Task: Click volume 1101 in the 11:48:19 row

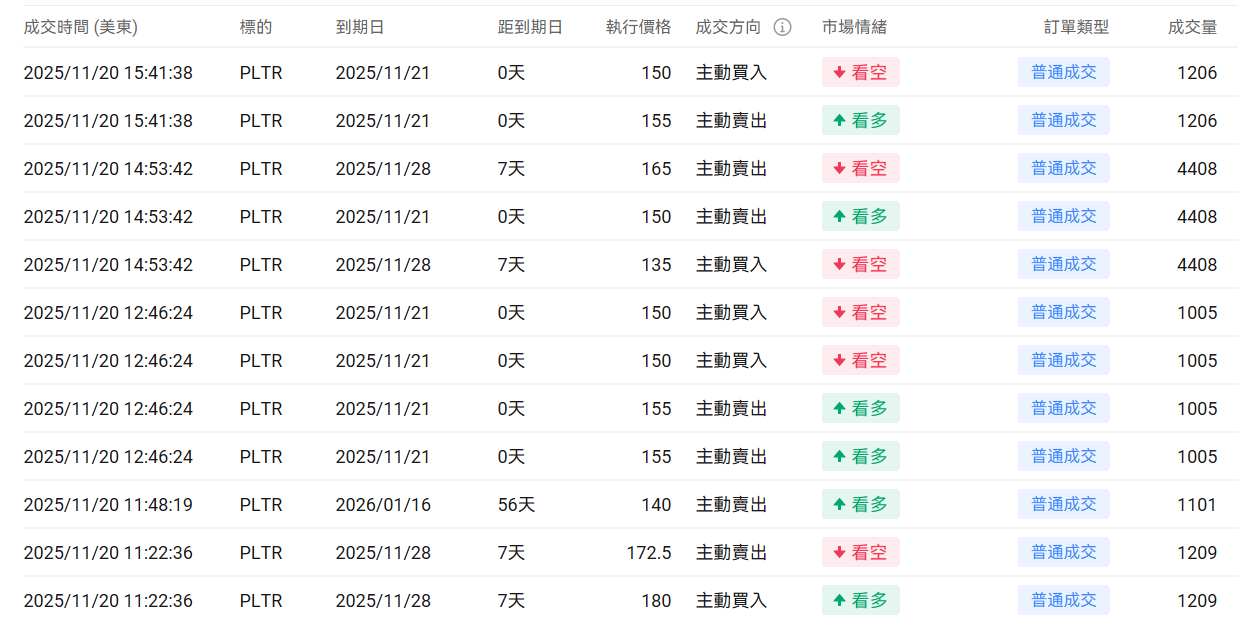Action: tap(1196, 505)
